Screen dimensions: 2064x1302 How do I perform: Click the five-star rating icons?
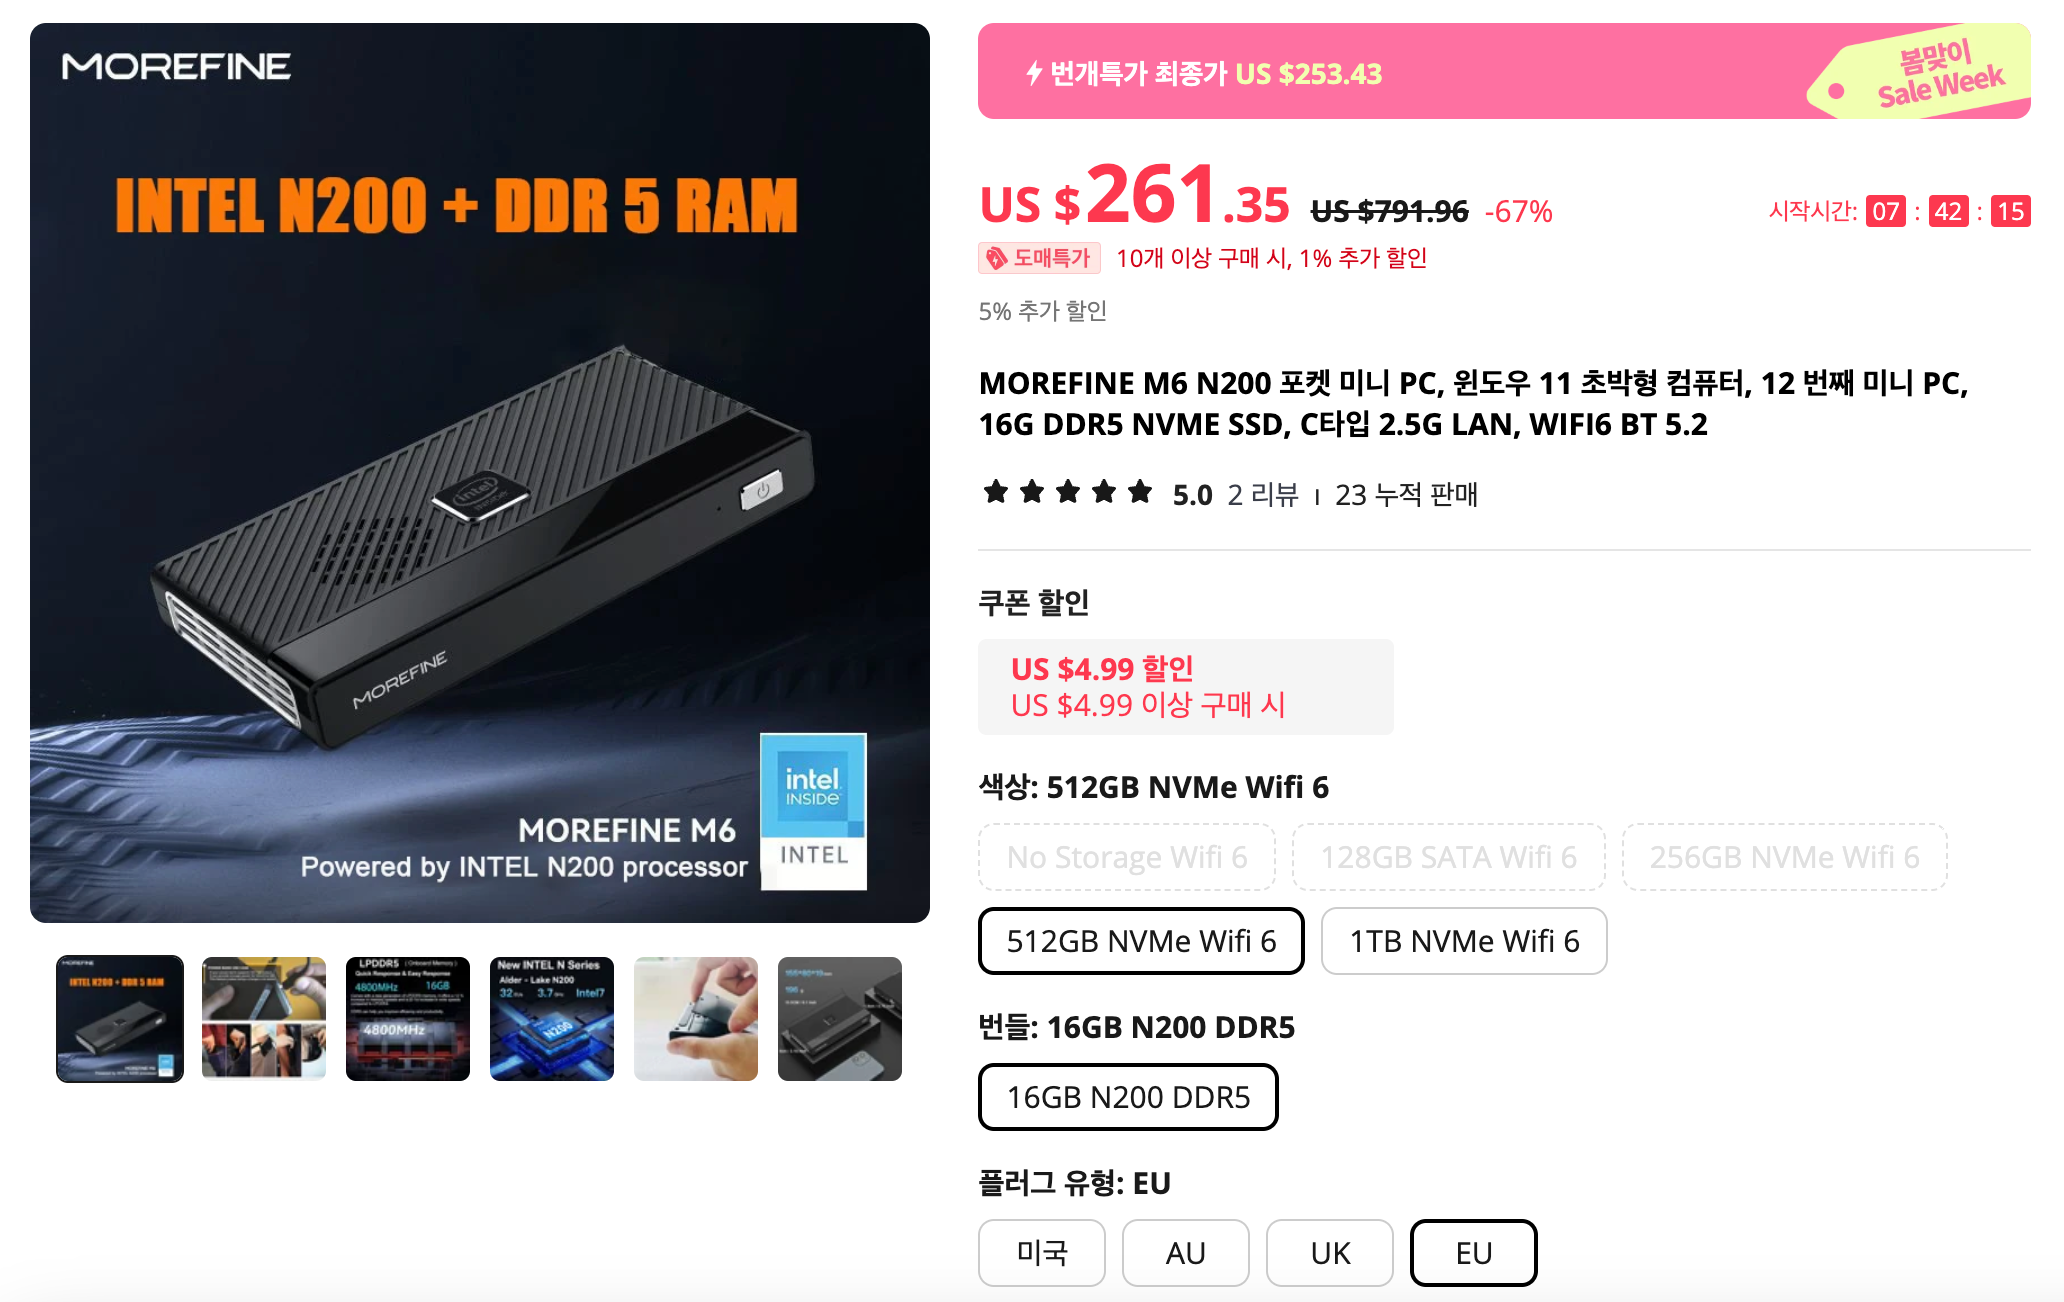tap(1067, 492)
